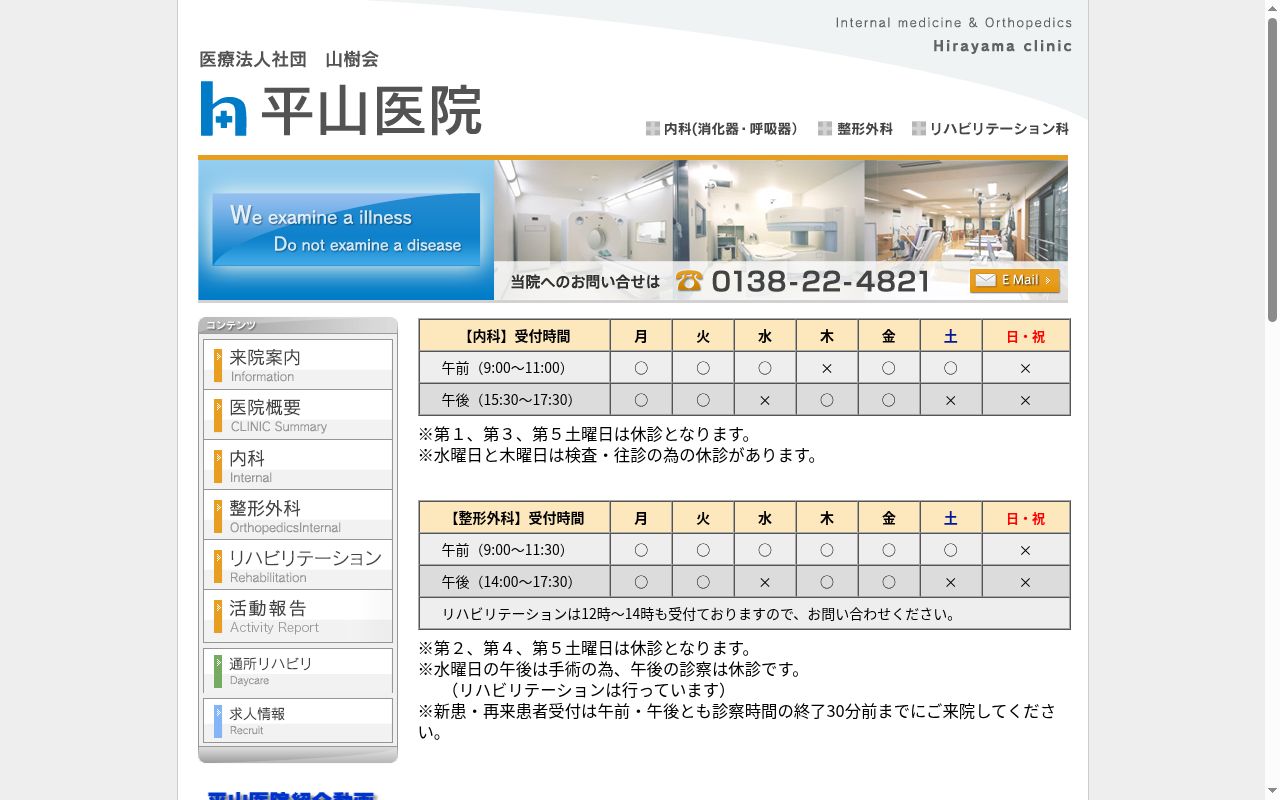Click 【整形外科】受付時間 table header

[515, 518]
